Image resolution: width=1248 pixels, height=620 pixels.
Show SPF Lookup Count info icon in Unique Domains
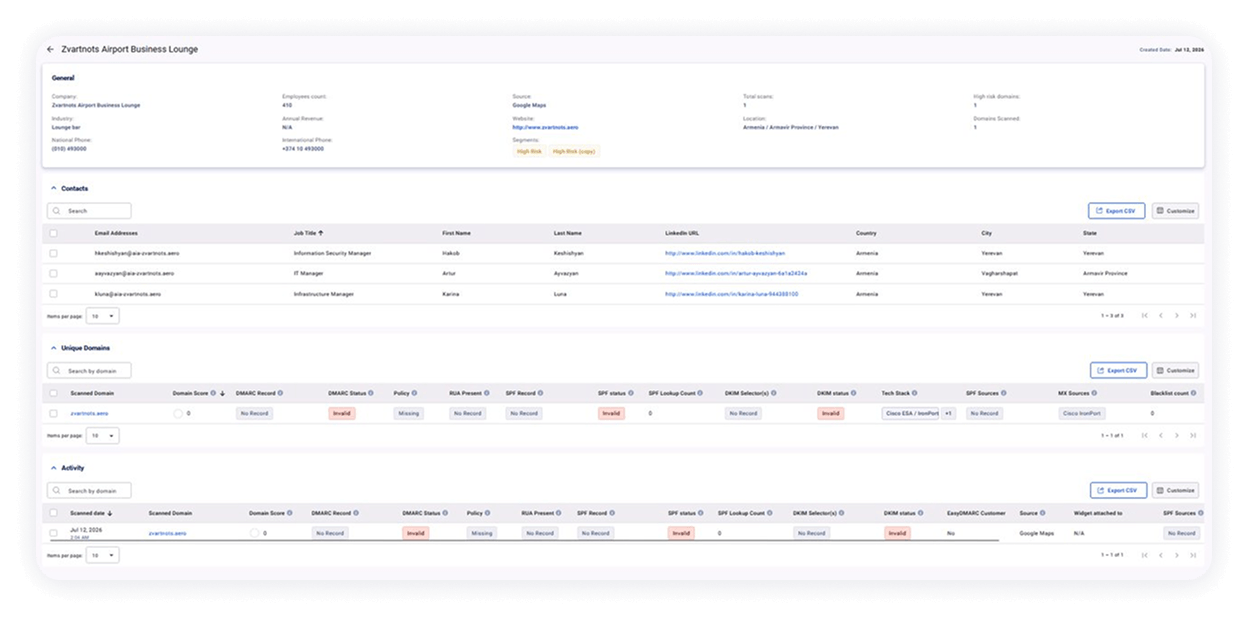point(699,393)
